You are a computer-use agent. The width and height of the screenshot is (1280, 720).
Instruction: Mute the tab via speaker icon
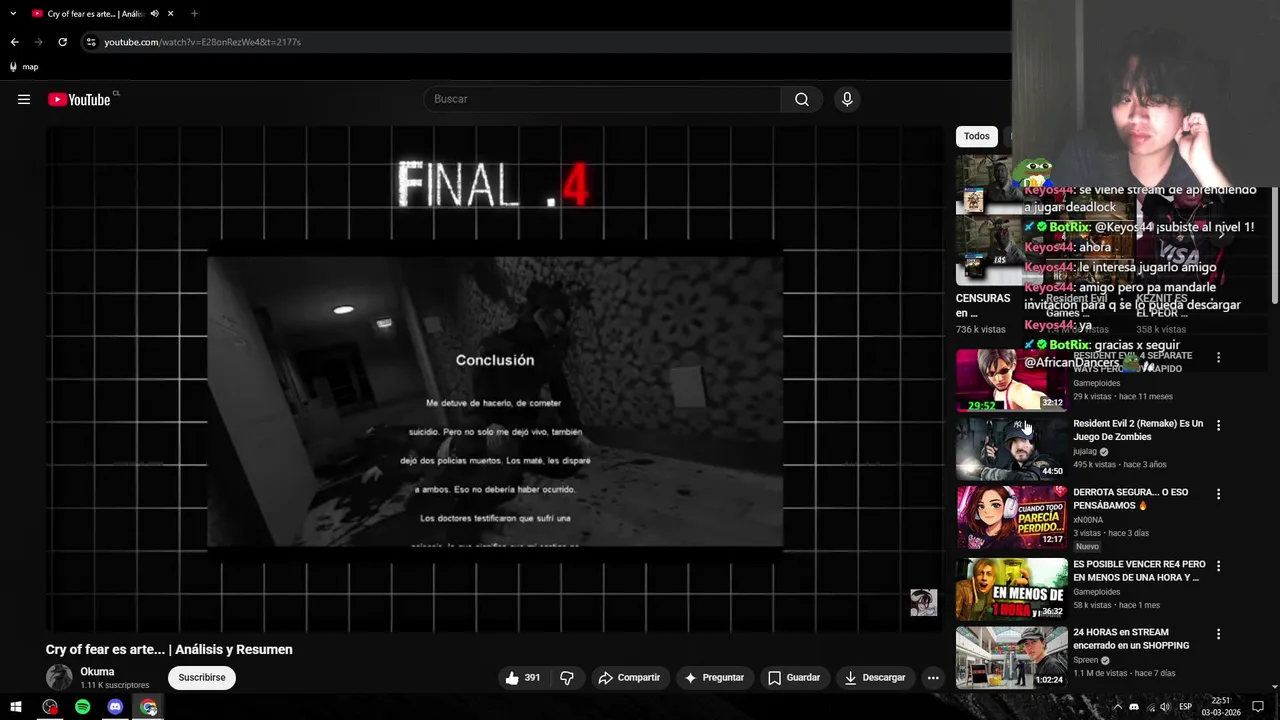pyautogui.click(x=154, y=14)
